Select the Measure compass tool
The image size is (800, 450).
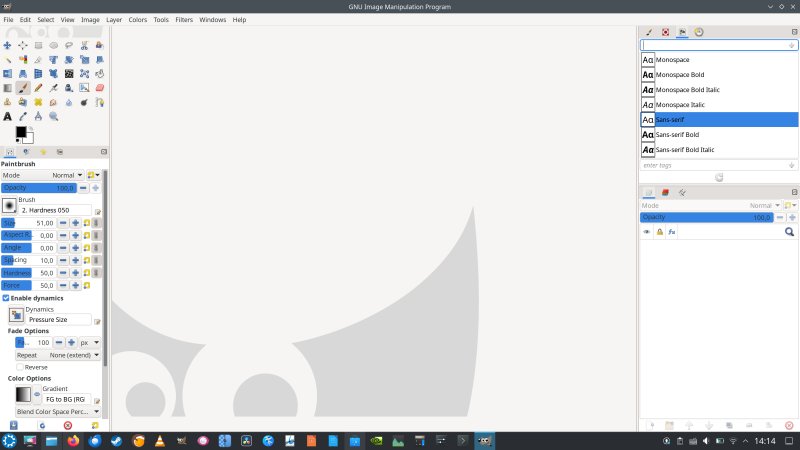(x=38, y=117)
